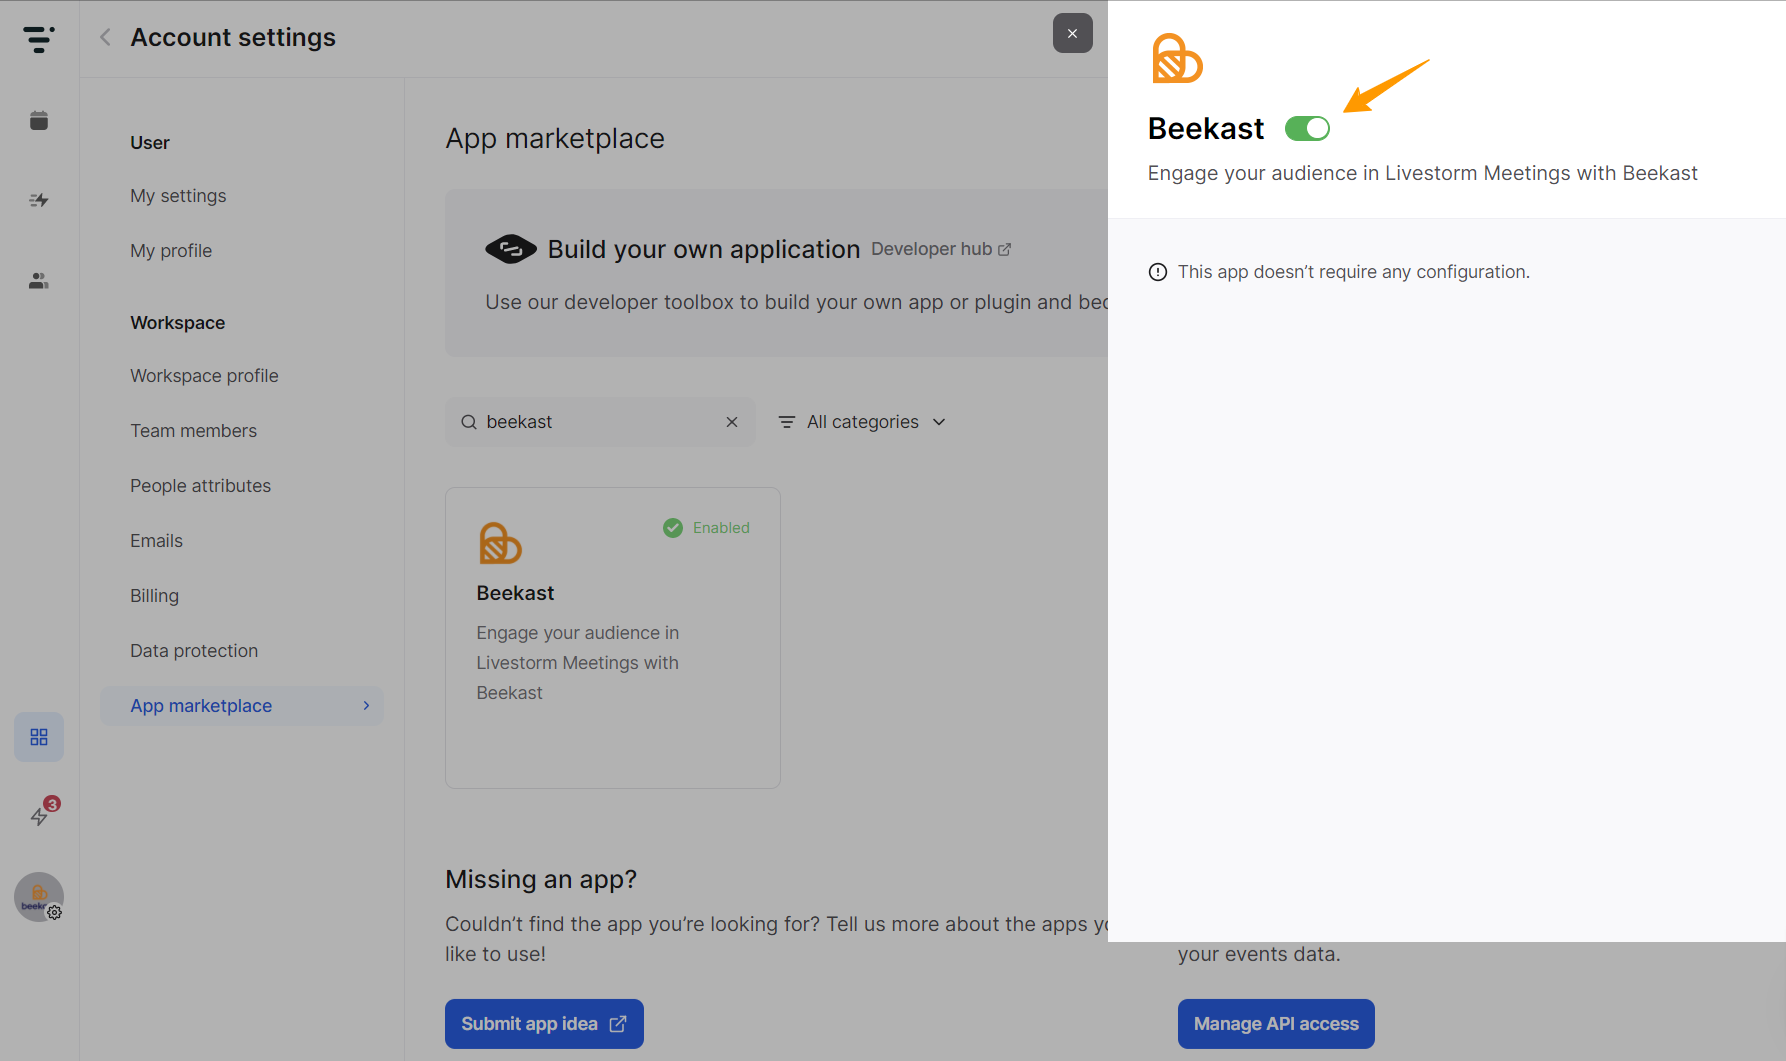The image size is (1786, 1061).
Task: Click the red notification badge 3
Action: (x=52, y=803)
